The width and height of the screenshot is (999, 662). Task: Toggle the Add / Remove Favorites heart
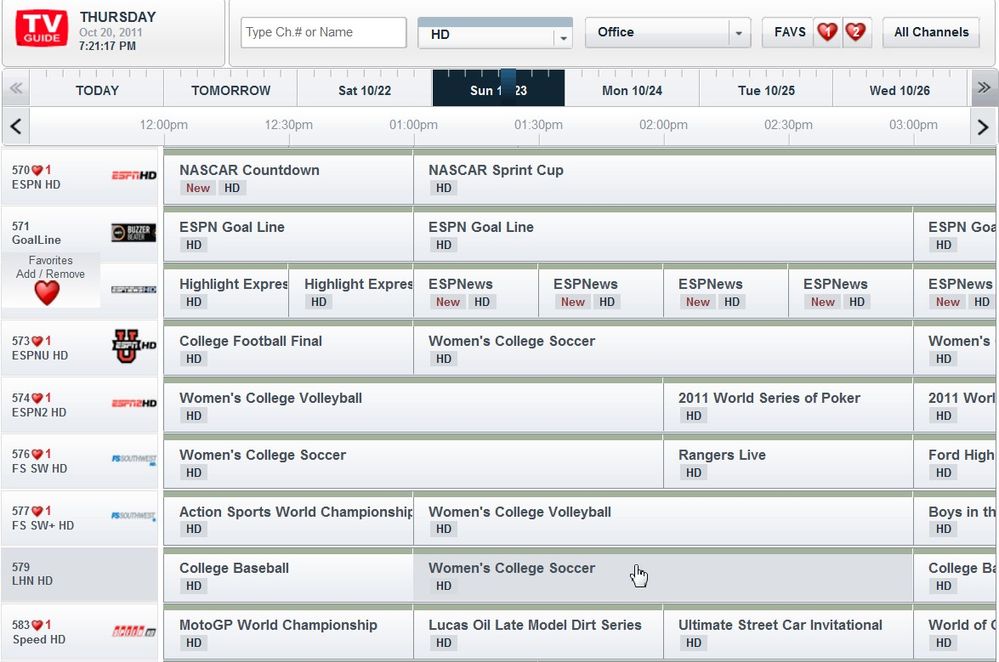point(47,292)
